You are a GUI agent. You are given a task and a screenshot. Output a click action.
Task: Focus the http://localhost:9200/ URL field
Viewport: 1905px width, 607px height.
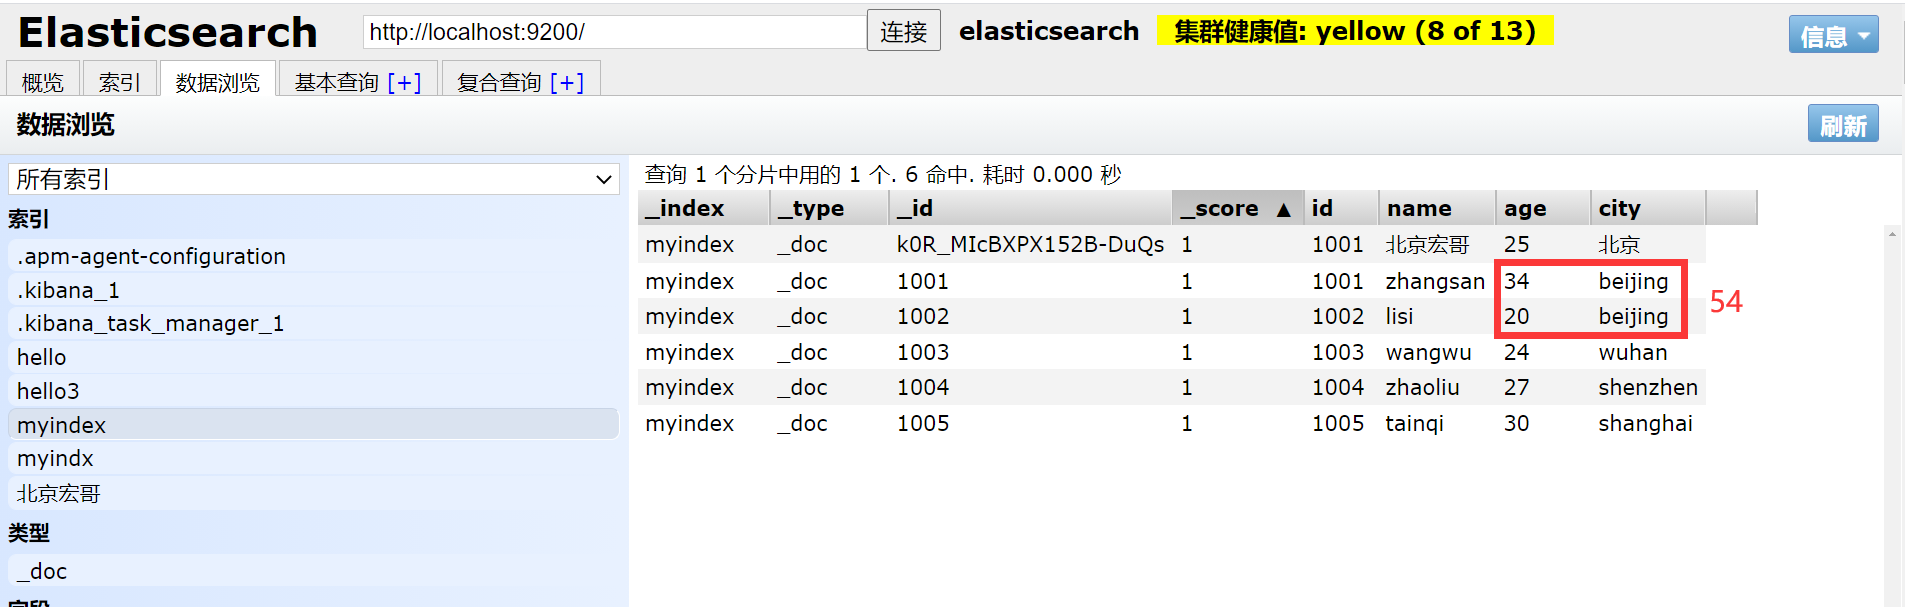click(x=615, y=32)
